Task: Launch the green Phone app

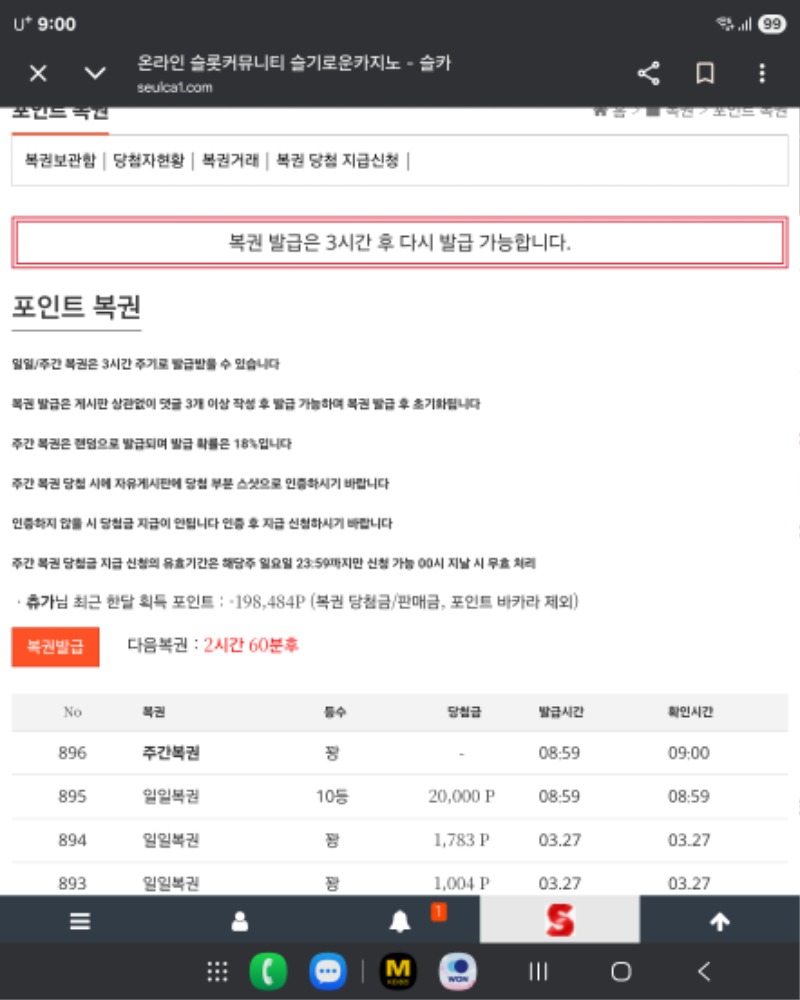Action: click(x=267, y=971)
